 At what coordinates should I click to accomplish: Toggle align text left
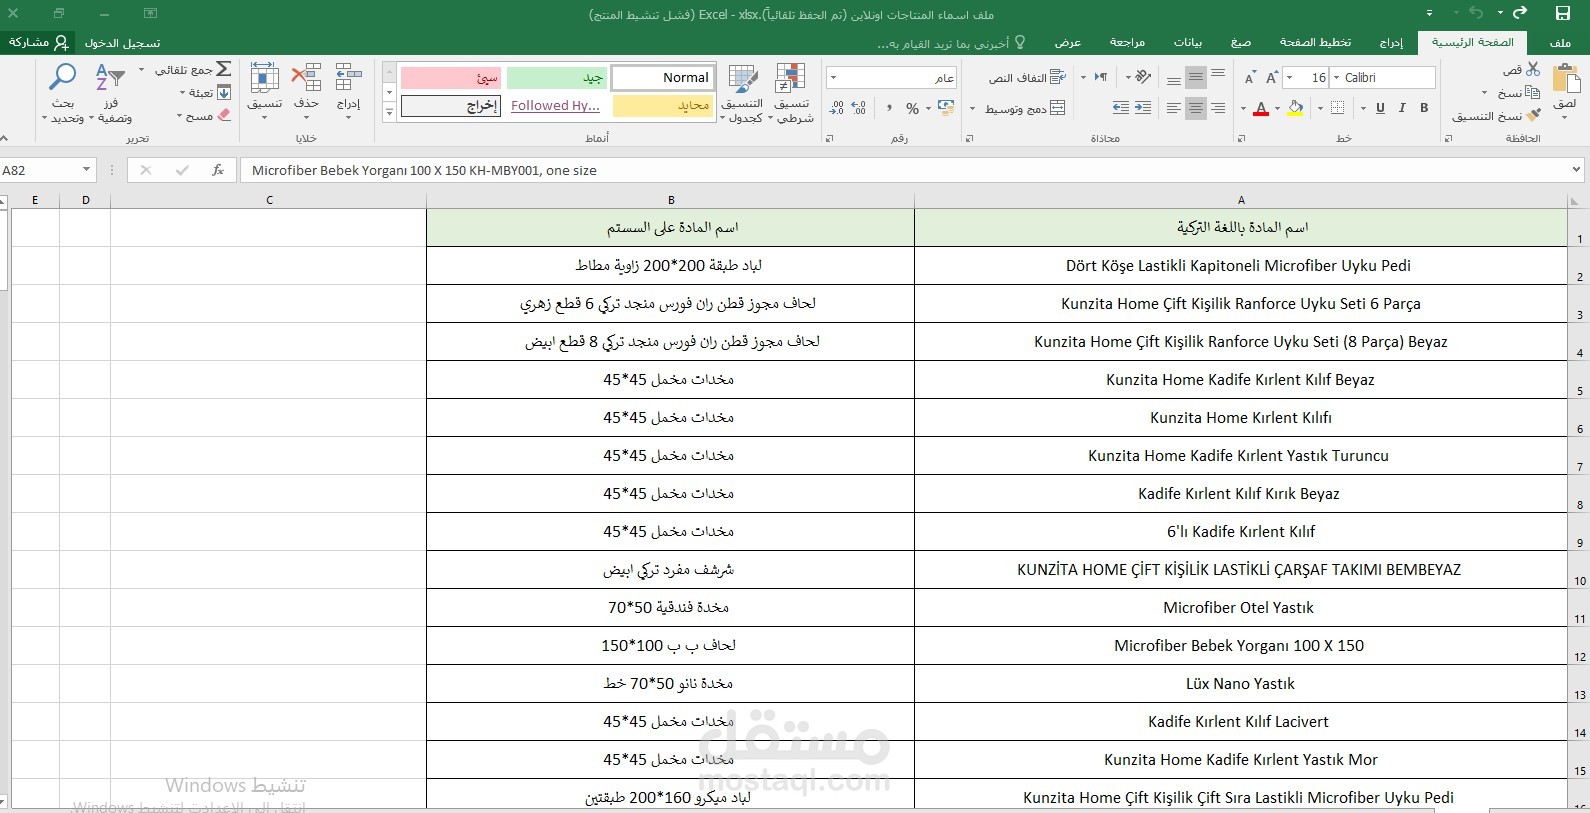coord(1174,108)
